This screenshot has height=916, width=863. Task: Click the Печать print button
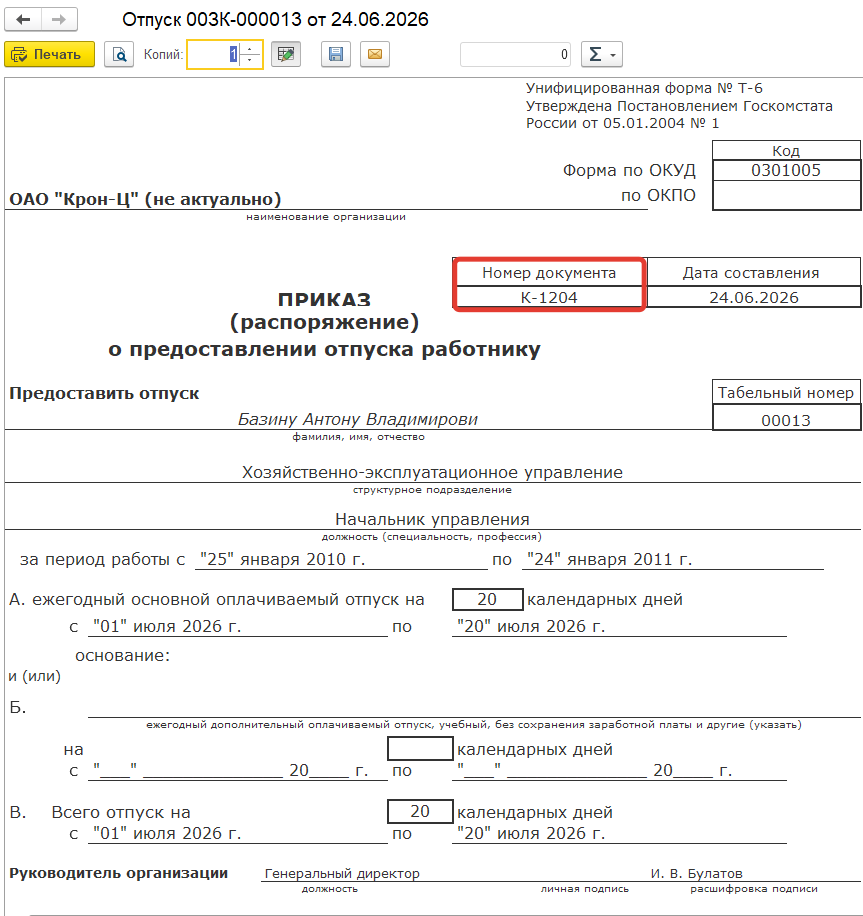49,54
